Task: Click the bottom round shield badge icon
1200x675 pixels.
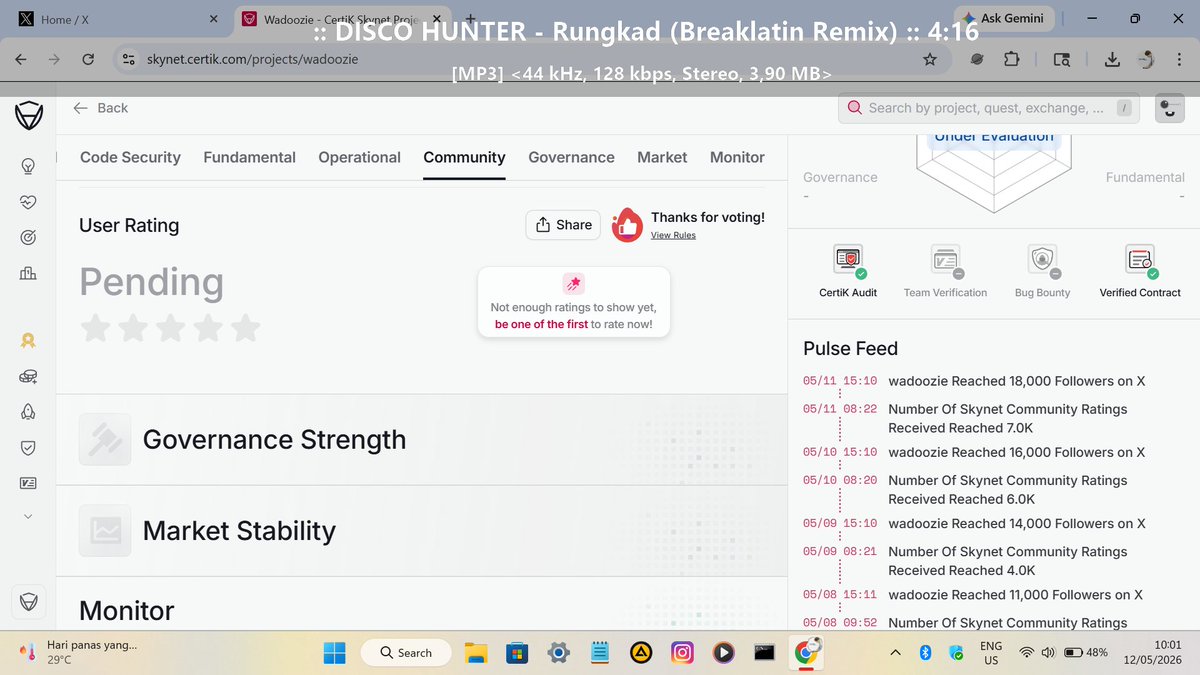Action: tap(28, 602)
